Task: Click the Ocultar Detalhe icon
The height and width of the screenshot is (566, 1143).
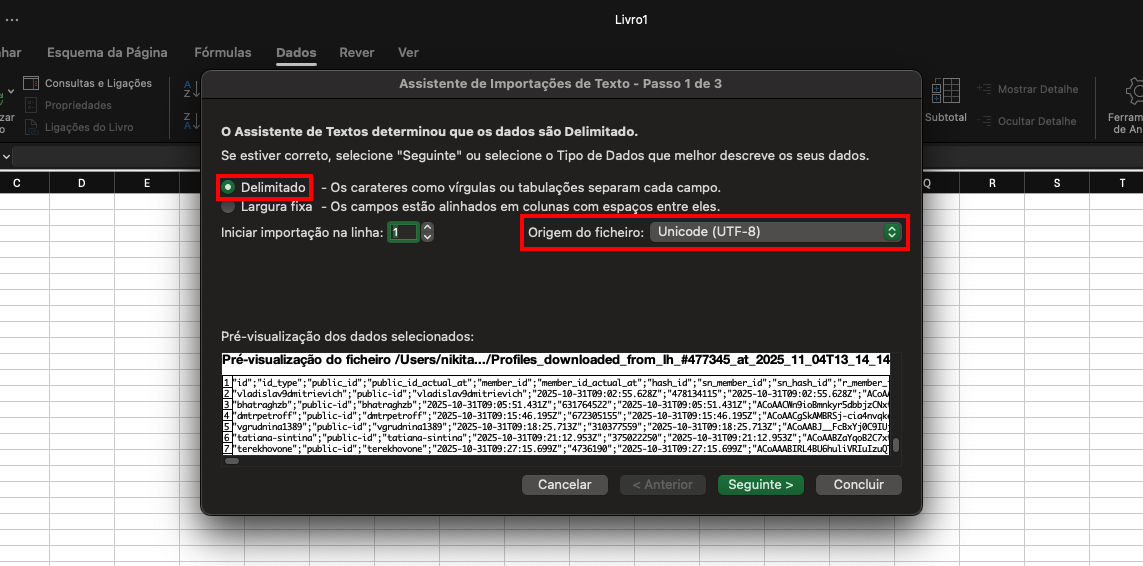Action: click(x=983, y=121)
